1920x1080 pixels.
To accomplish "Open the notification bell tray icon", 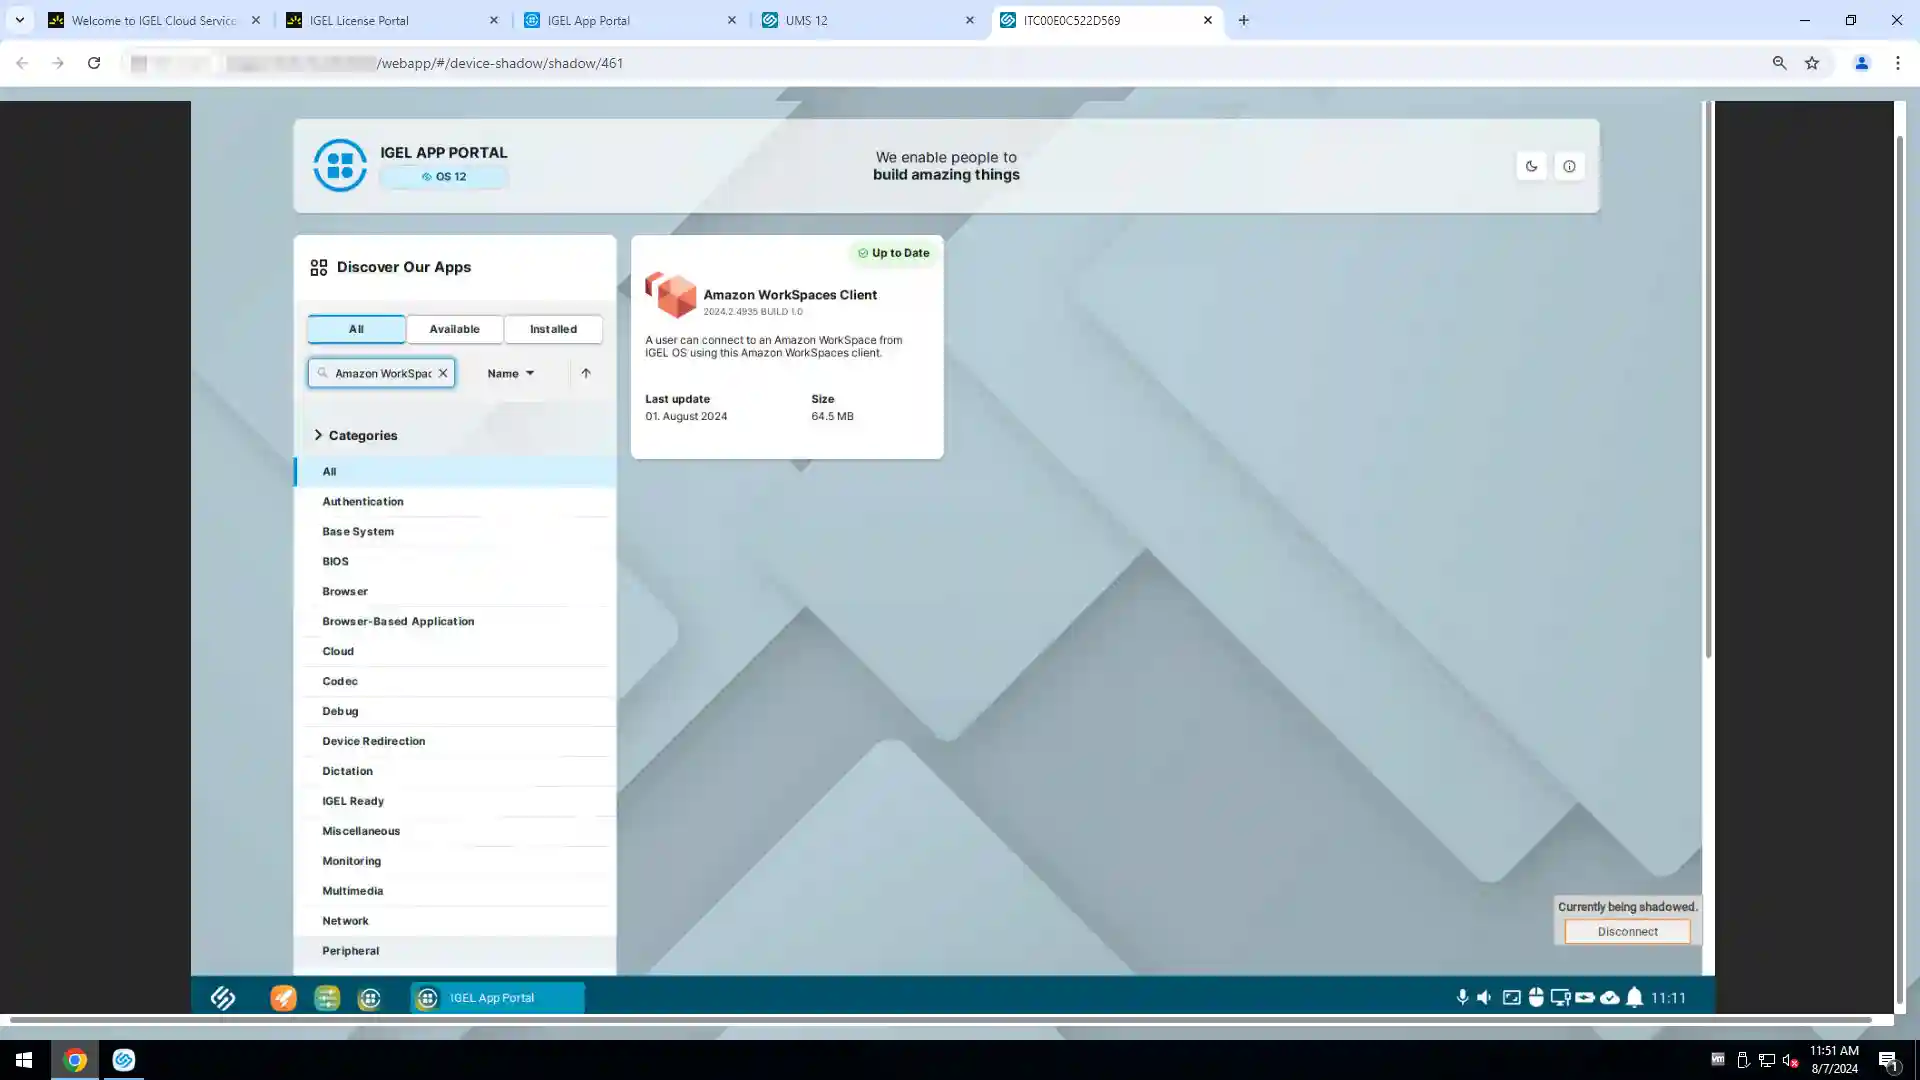I will click(1634, 997).
